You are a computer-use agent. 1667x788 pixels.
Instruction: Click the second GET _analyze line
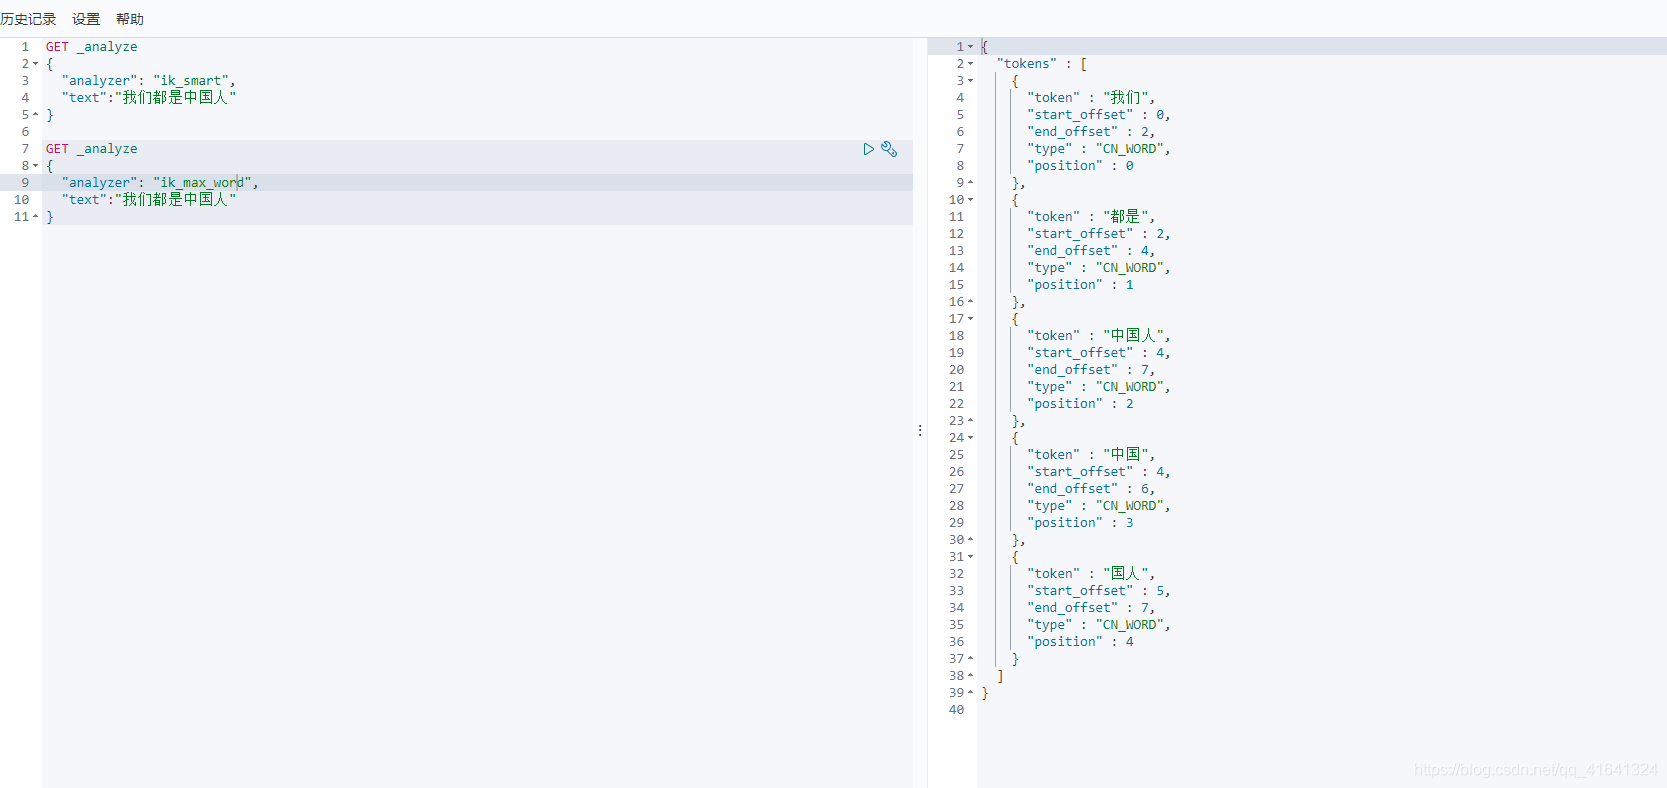pos(92,149)
